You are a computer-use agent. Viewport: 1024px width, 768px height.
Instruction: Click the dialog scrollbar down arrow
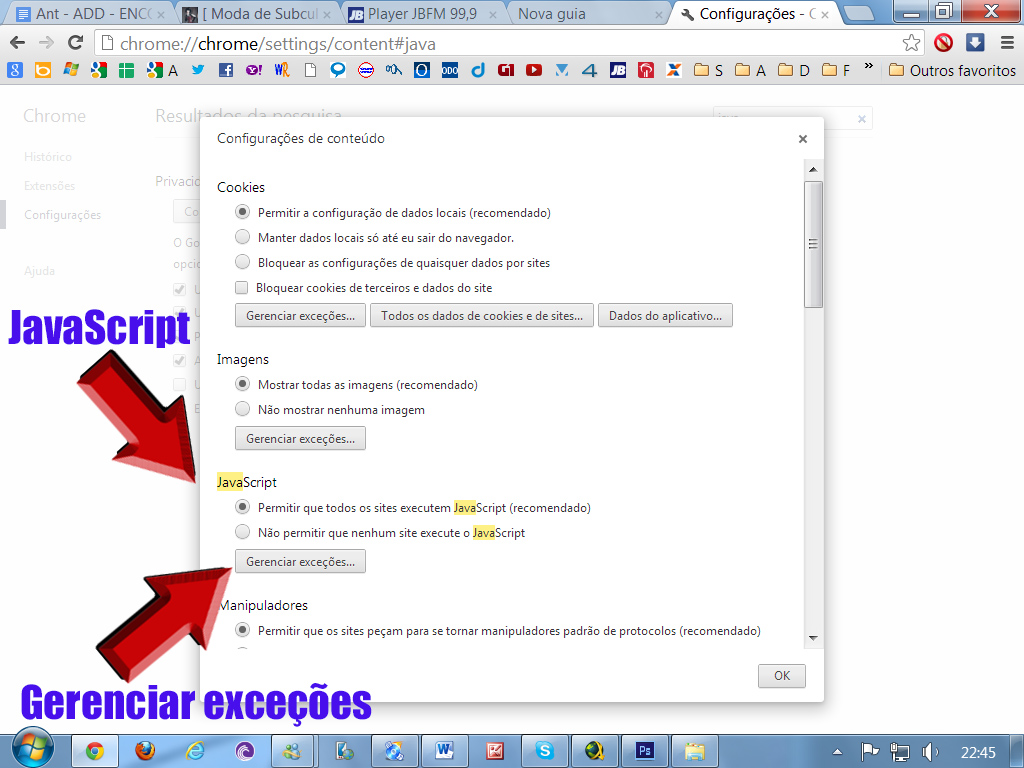pyautogui.click(x=813, y=638)
